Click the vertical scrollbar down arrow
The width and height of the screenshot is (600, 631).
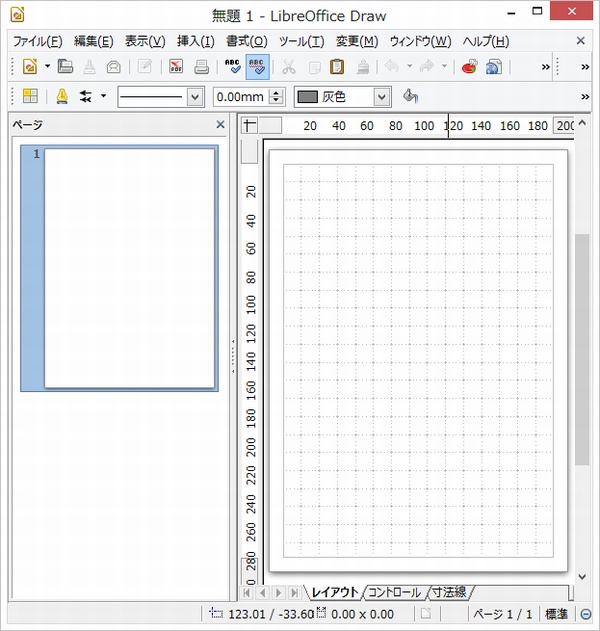pos(582,577)
